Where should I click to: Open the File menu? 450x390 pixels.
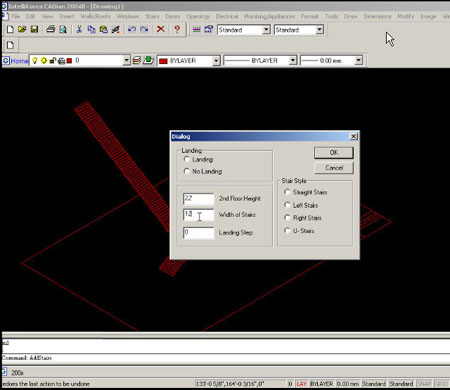pos(15,16)
